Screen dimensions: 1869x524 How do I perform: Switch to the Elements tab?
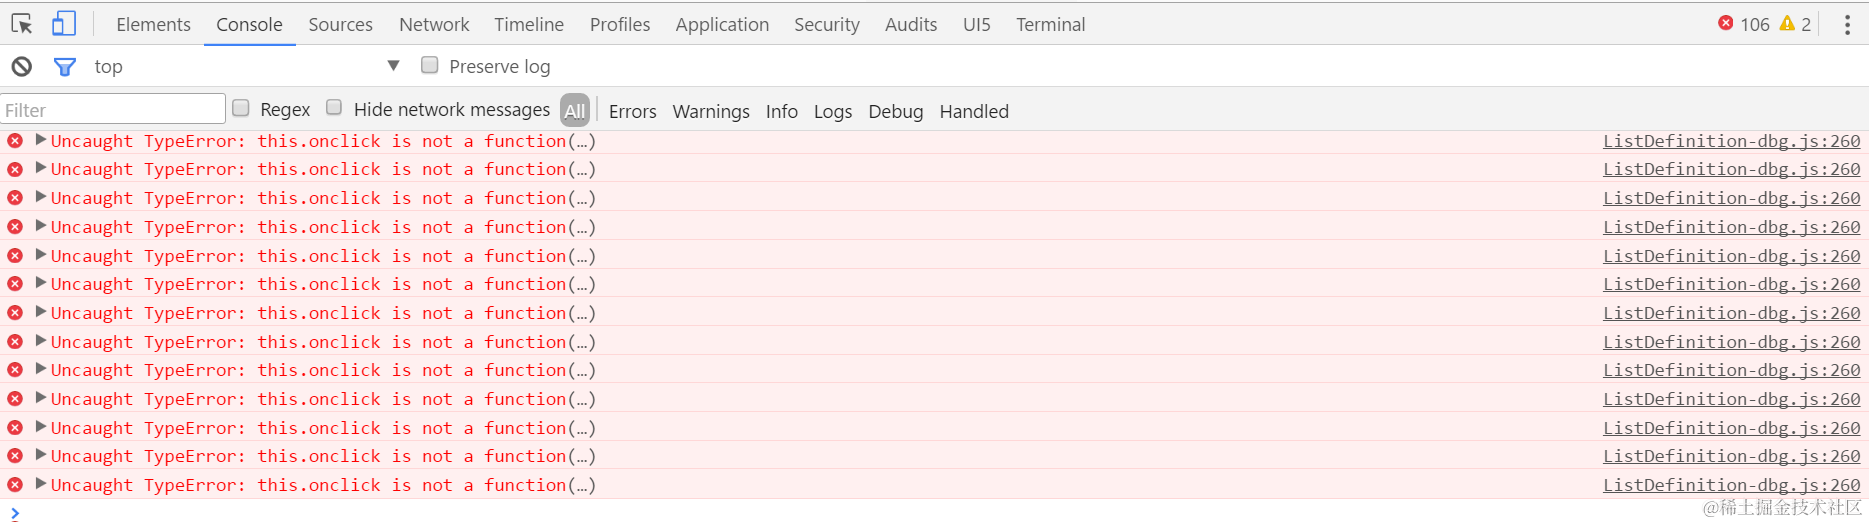coord(153,25)
